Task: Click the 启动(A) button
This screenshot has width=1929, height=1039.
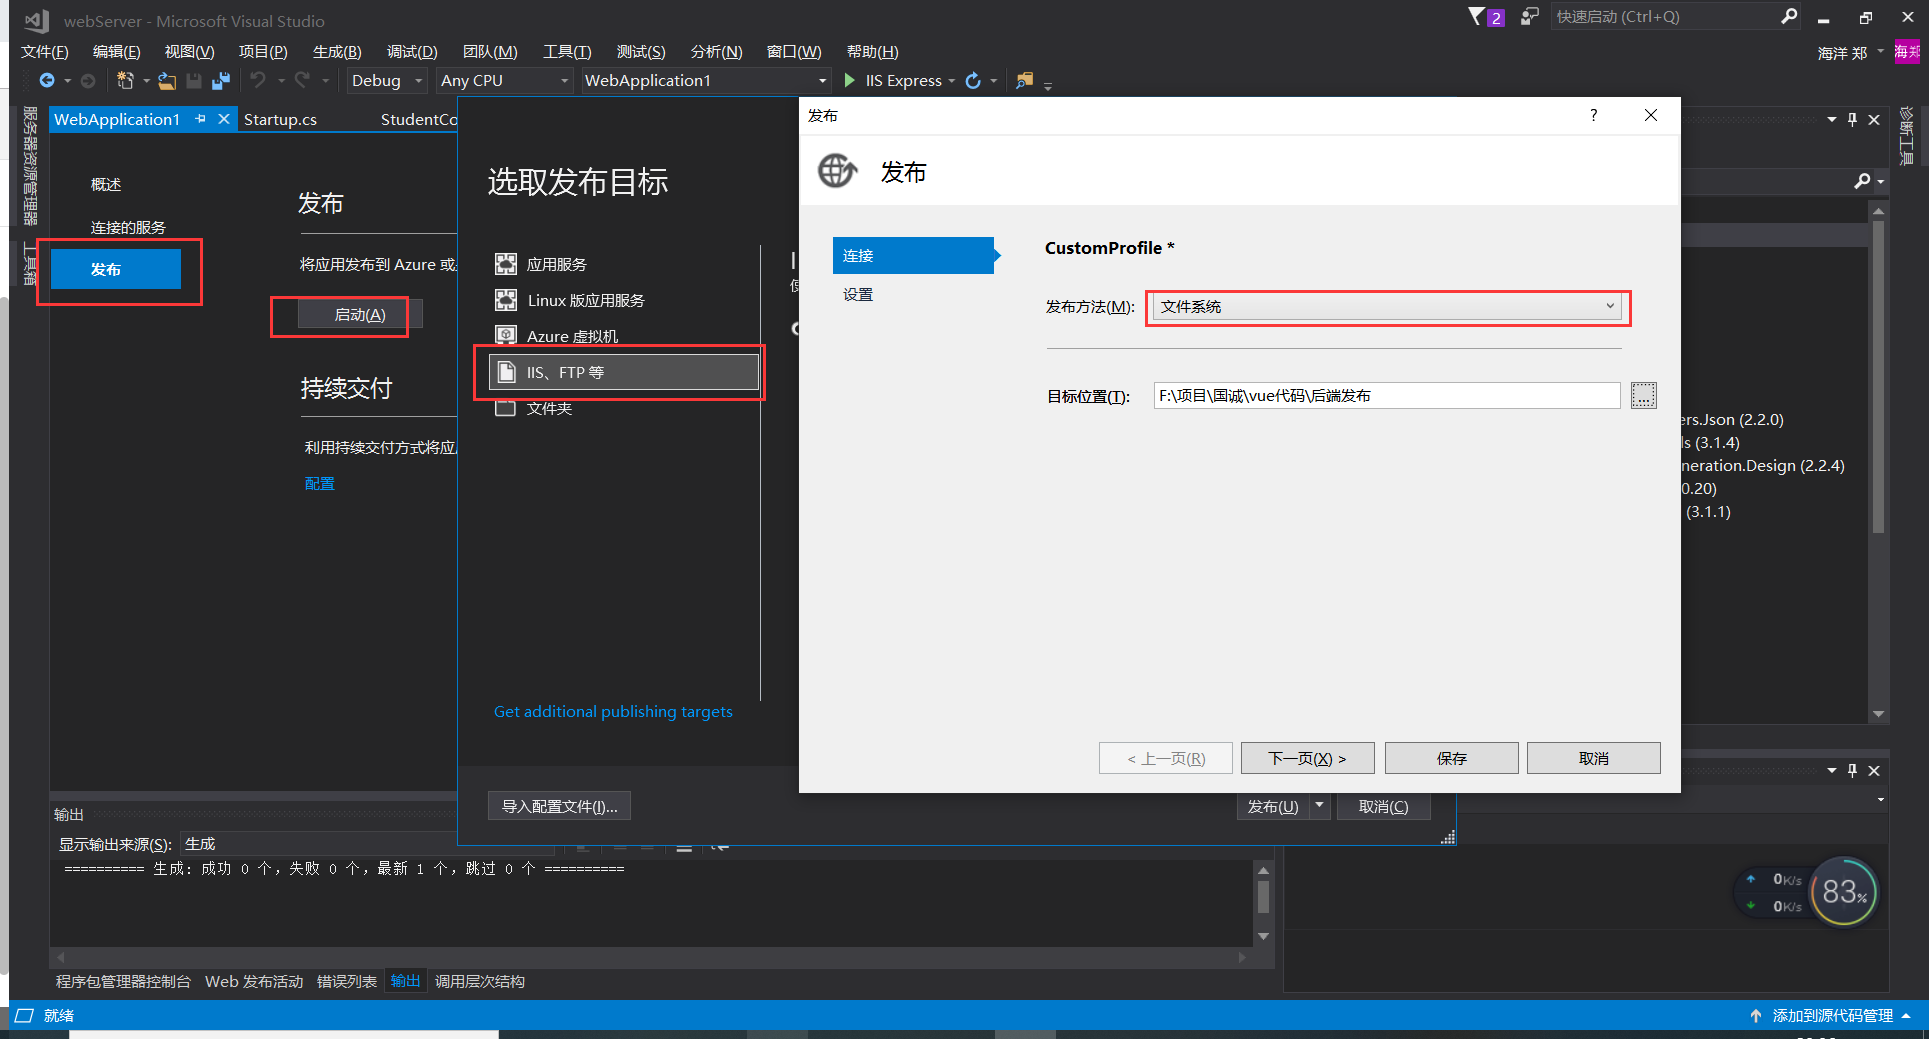Action: [x=360, y=315]
